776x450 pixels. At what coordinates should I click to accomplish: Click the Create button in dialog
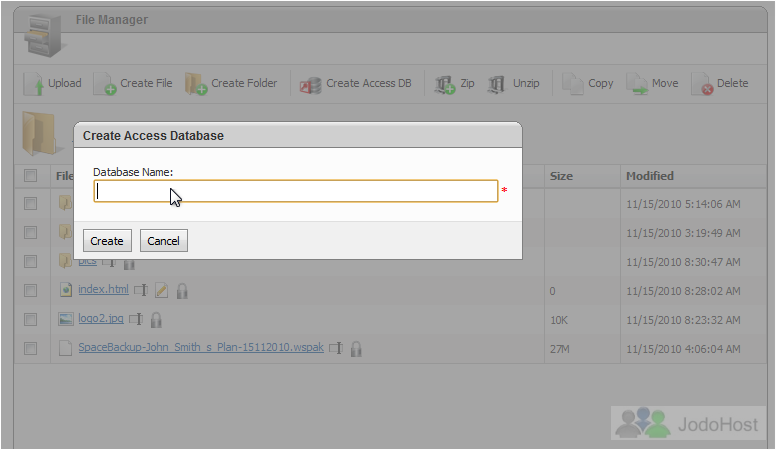[x=107, y=241]
